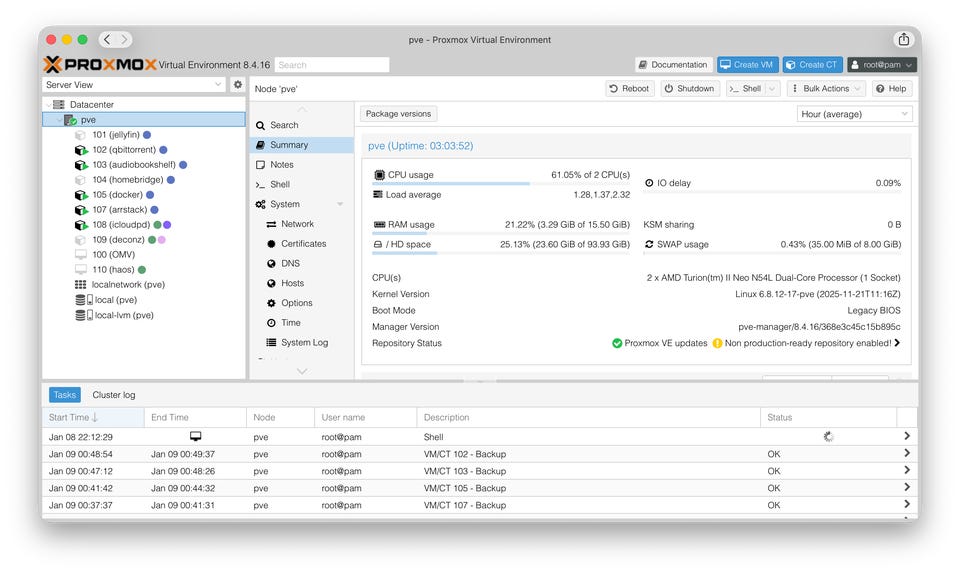Switch to the Cluster log tab
960x573 pixels.
tap(114, 395)
